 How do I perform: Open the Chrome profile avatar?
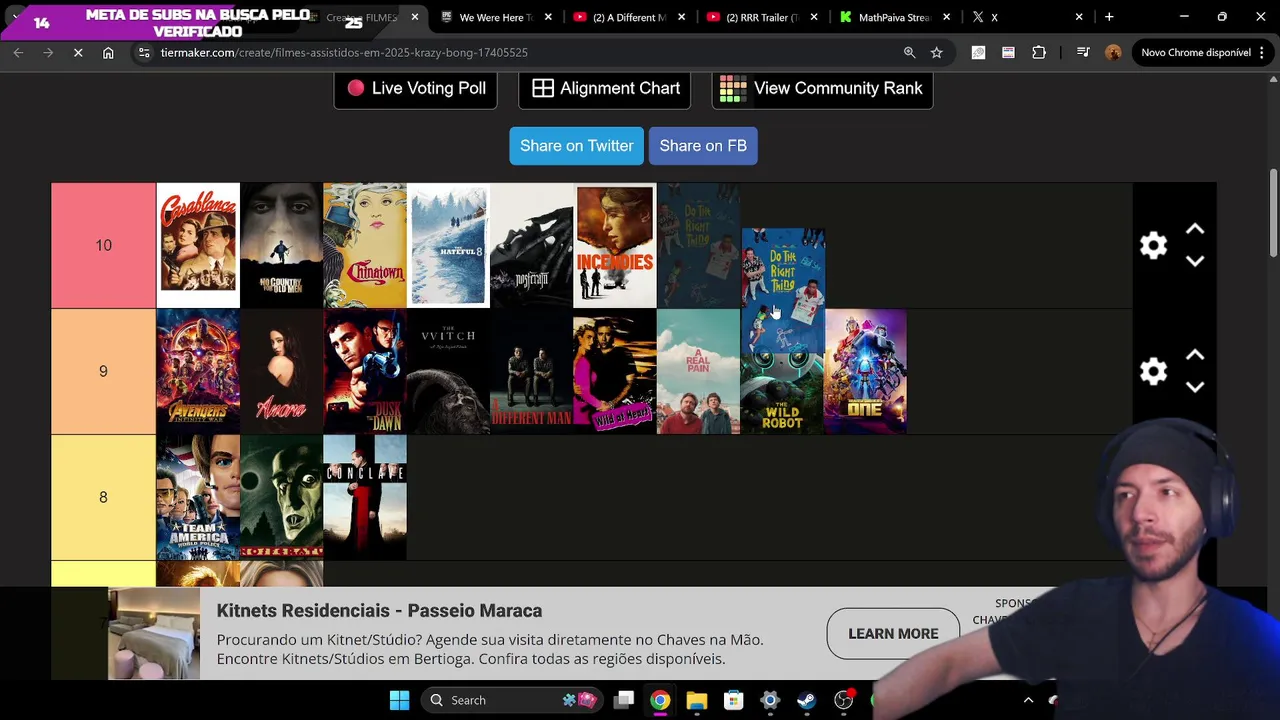tap(1113, 52)
